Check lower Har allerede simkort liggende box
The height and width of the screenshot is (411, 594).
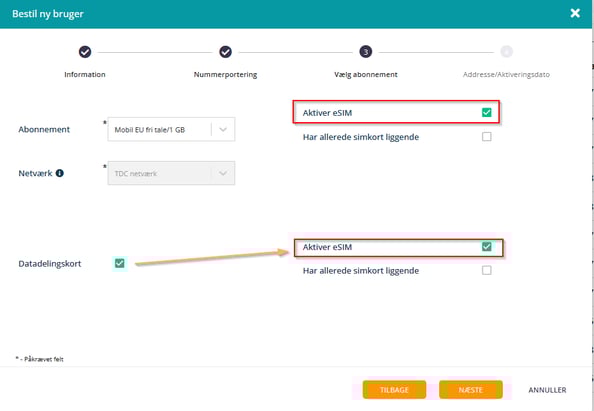pos(486,270)
